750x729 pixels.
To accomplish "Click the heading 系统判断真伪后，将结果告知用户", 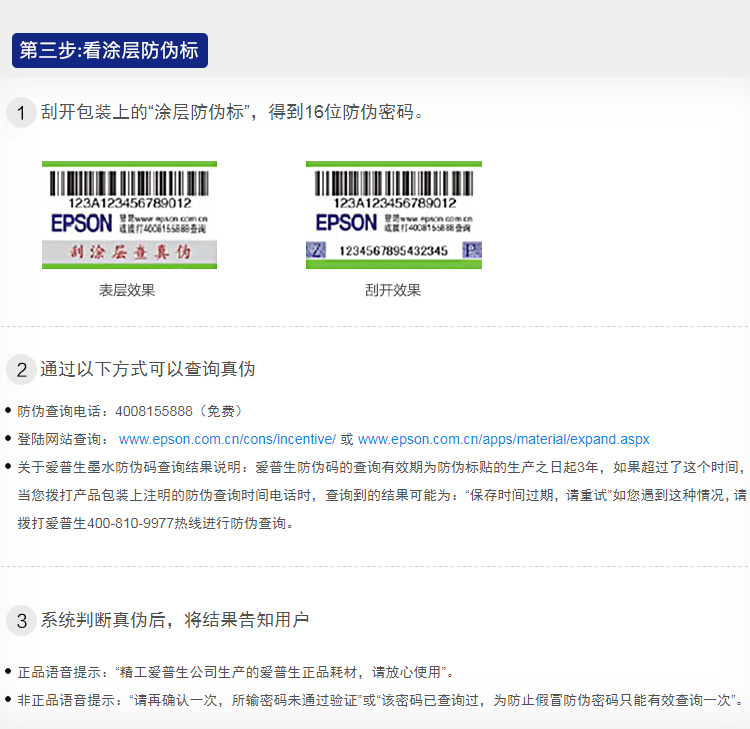I will 175,620.
